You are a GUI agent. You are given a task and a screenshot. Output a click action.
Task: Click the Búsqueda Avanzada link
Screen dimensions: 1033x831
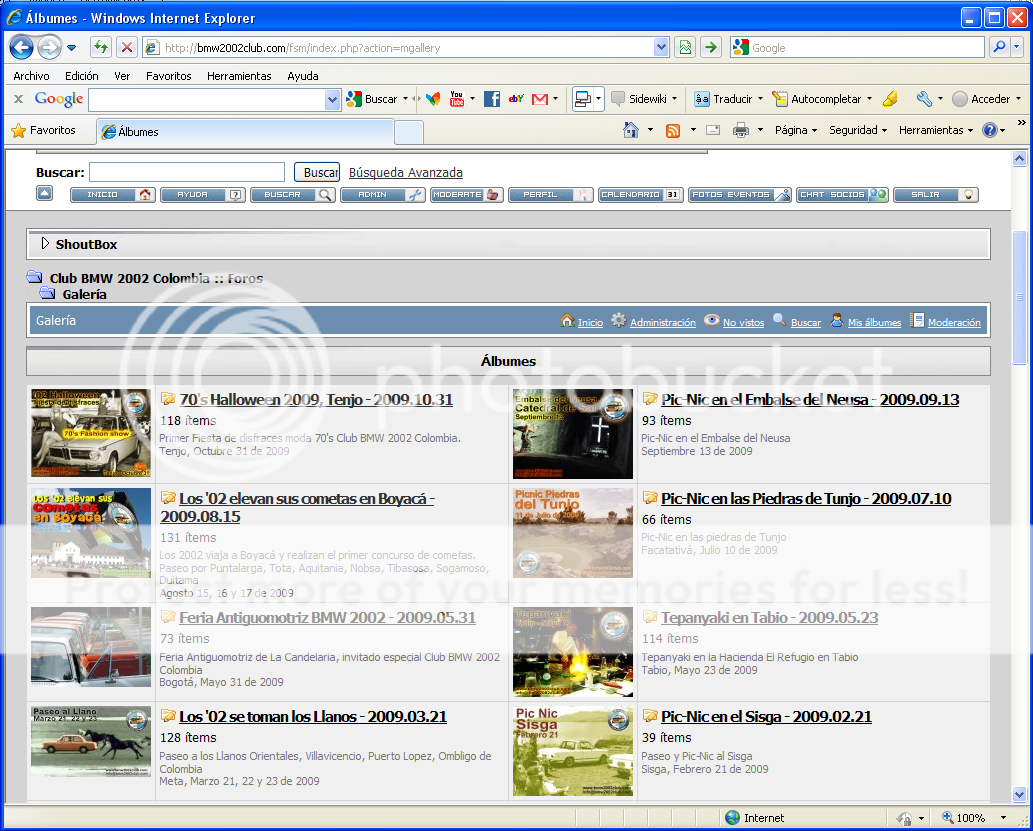[405, 173]
